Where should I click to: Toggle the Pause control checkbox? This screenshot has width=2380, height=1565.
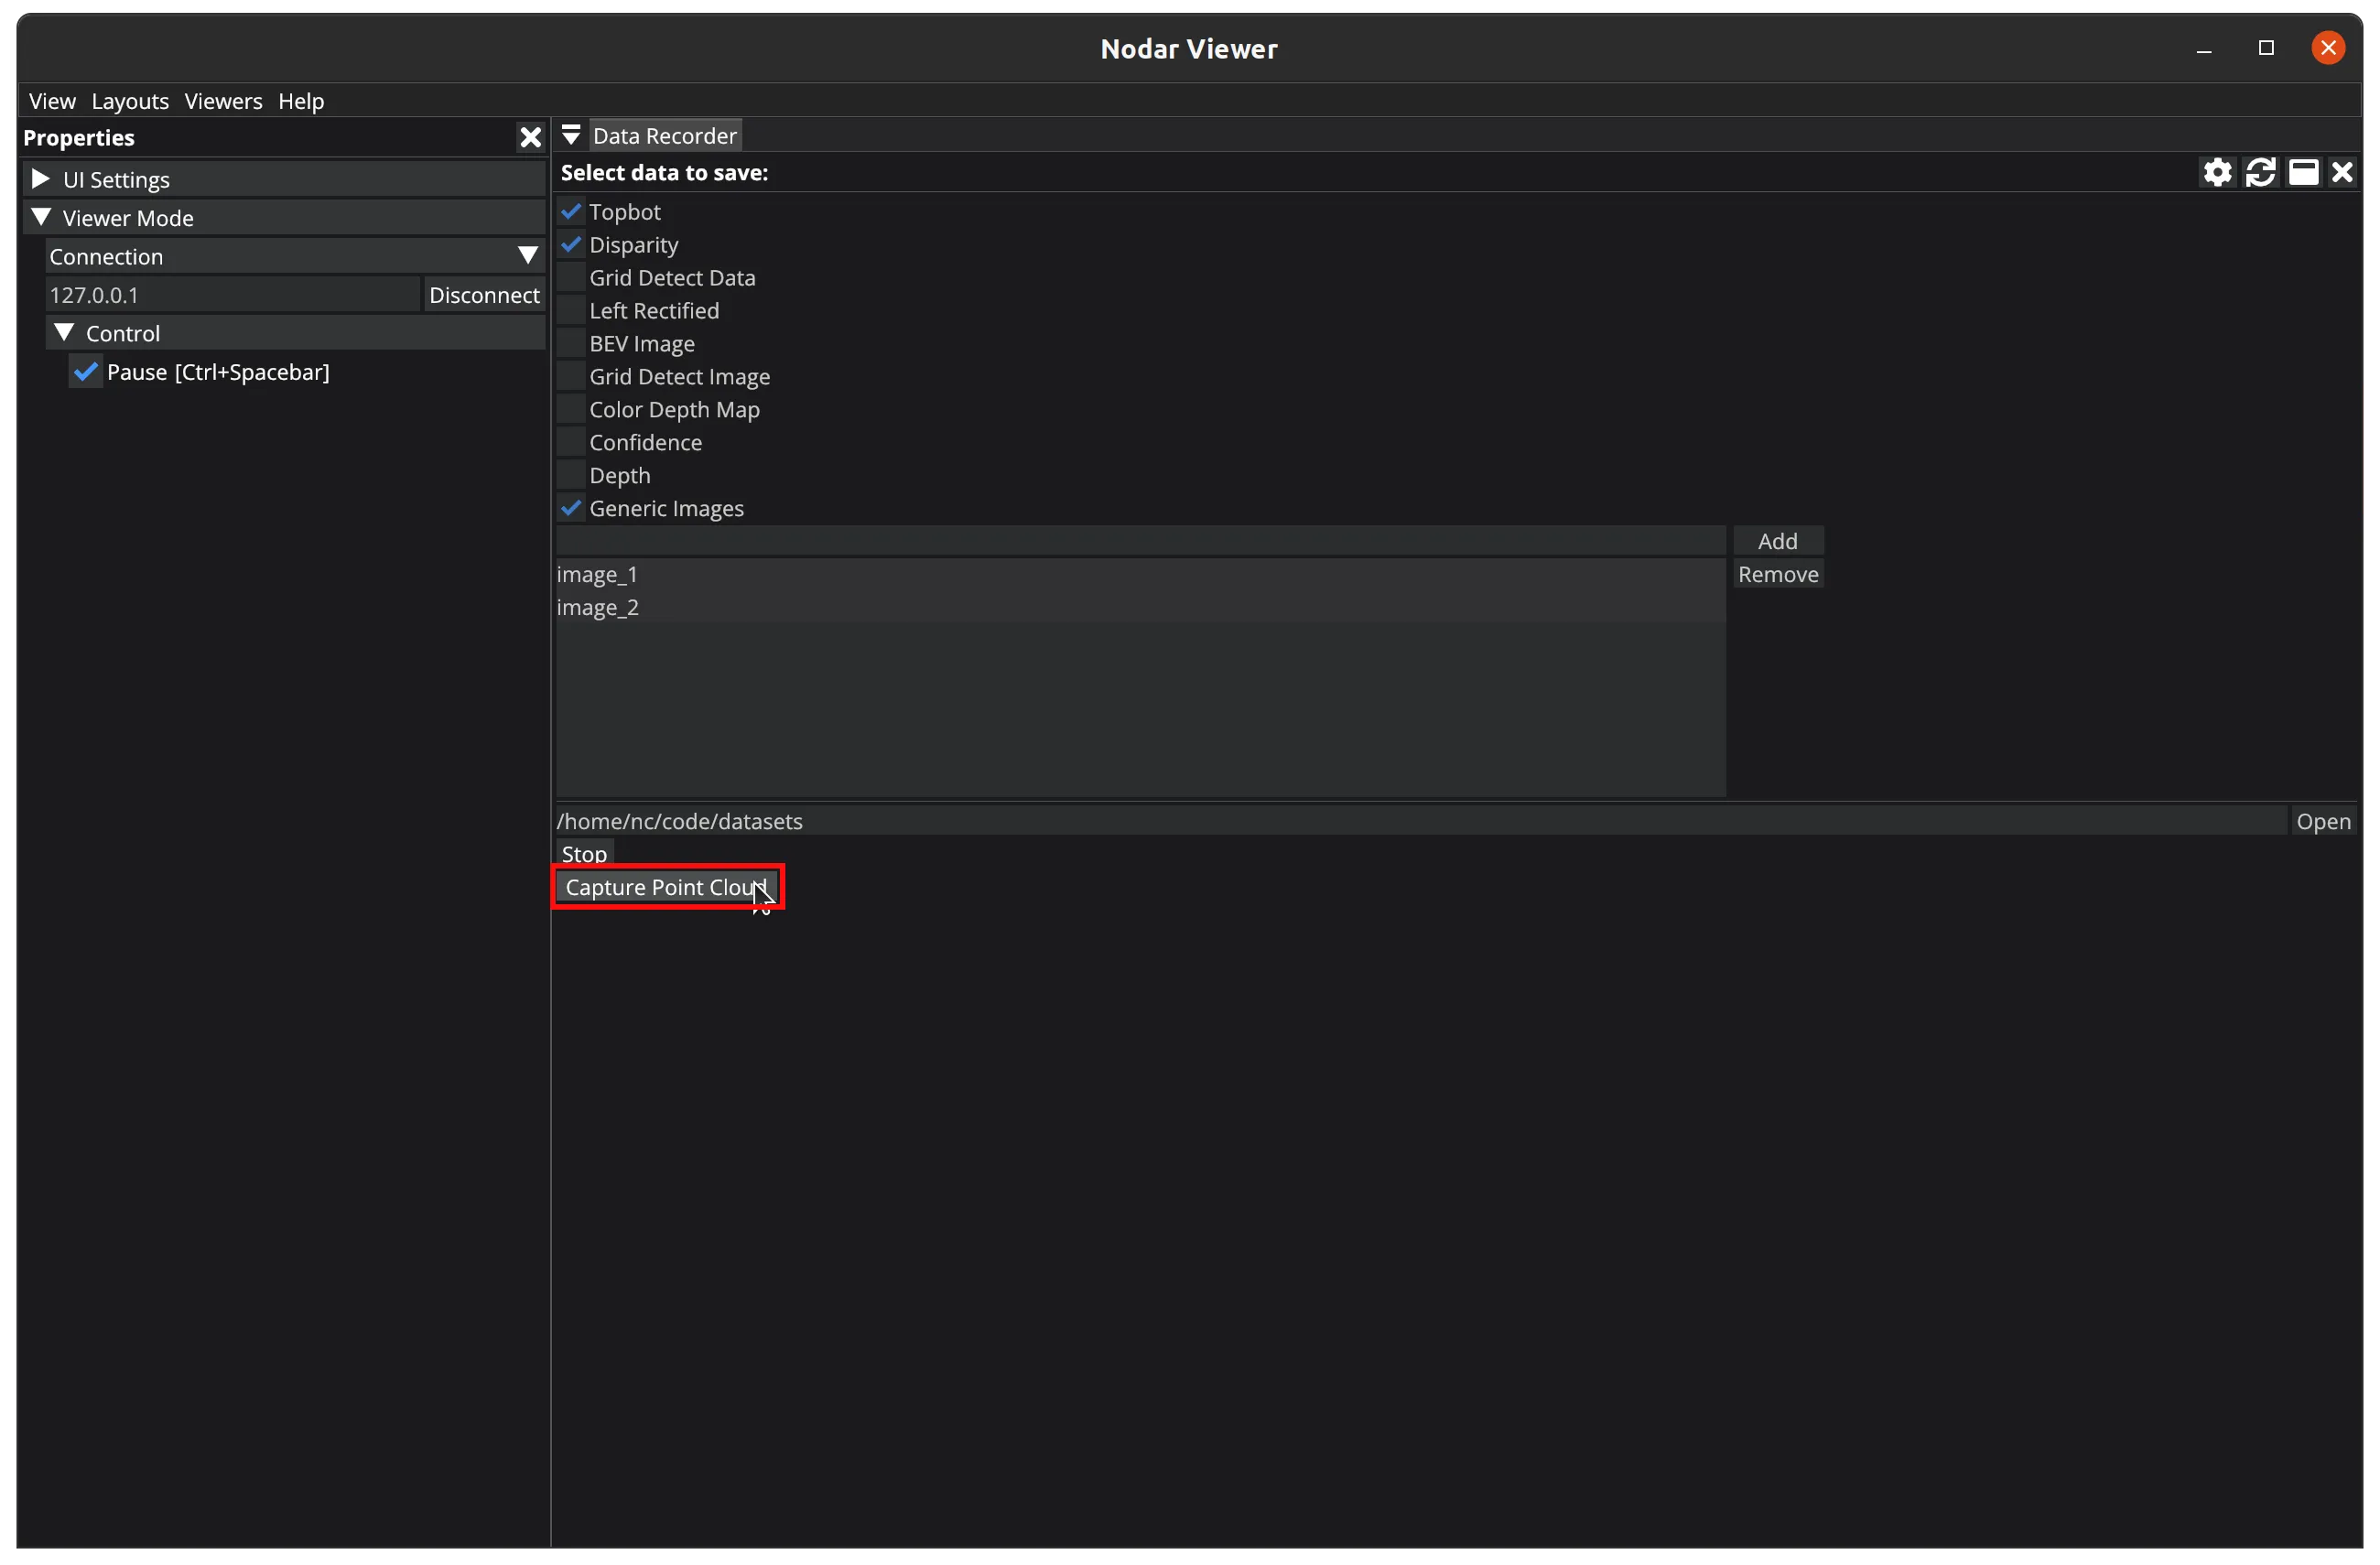[86, 372]
